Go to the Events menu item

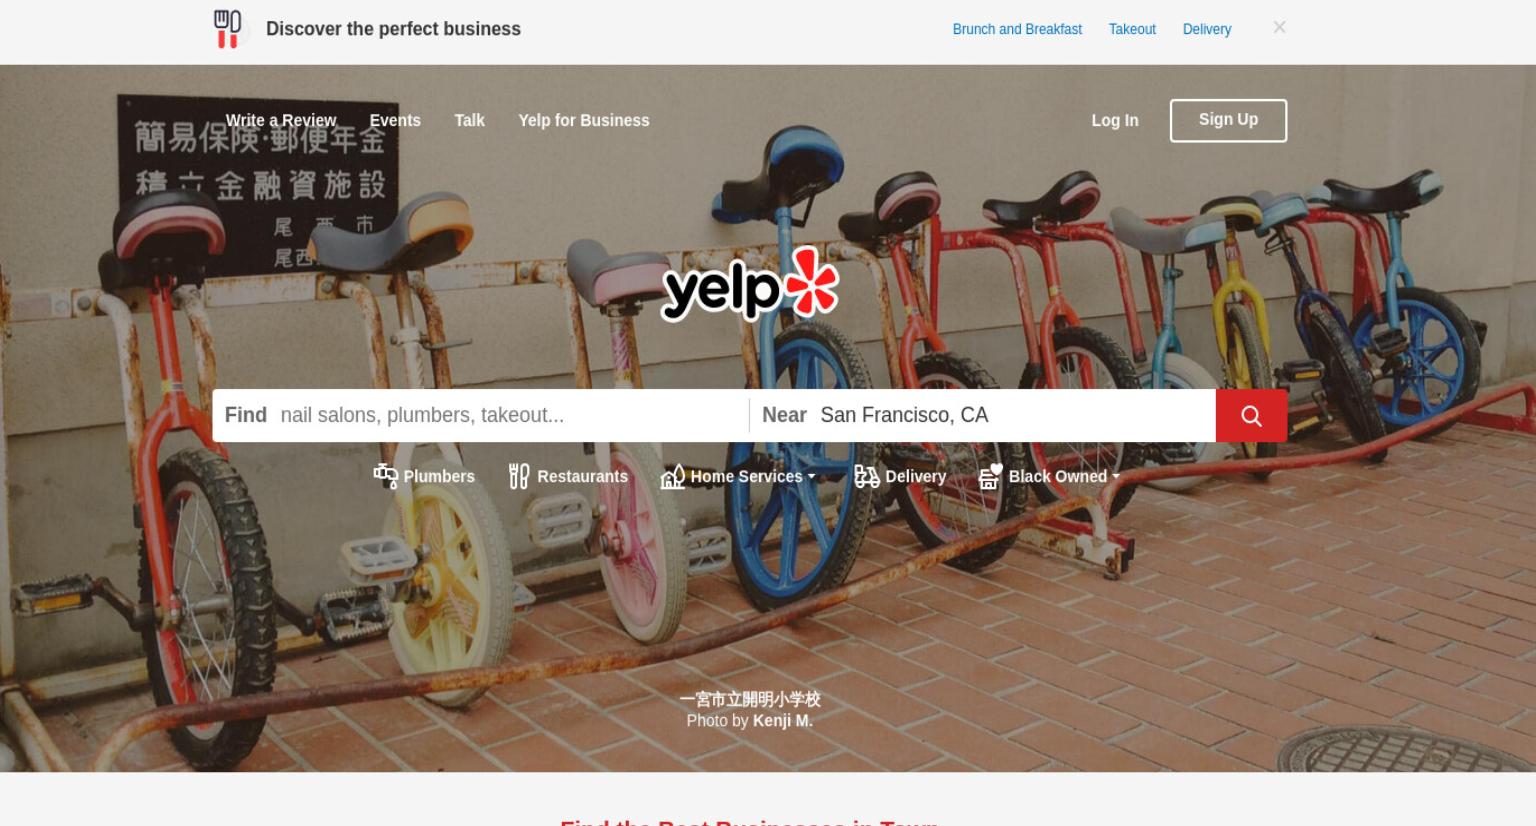point(395,120)
